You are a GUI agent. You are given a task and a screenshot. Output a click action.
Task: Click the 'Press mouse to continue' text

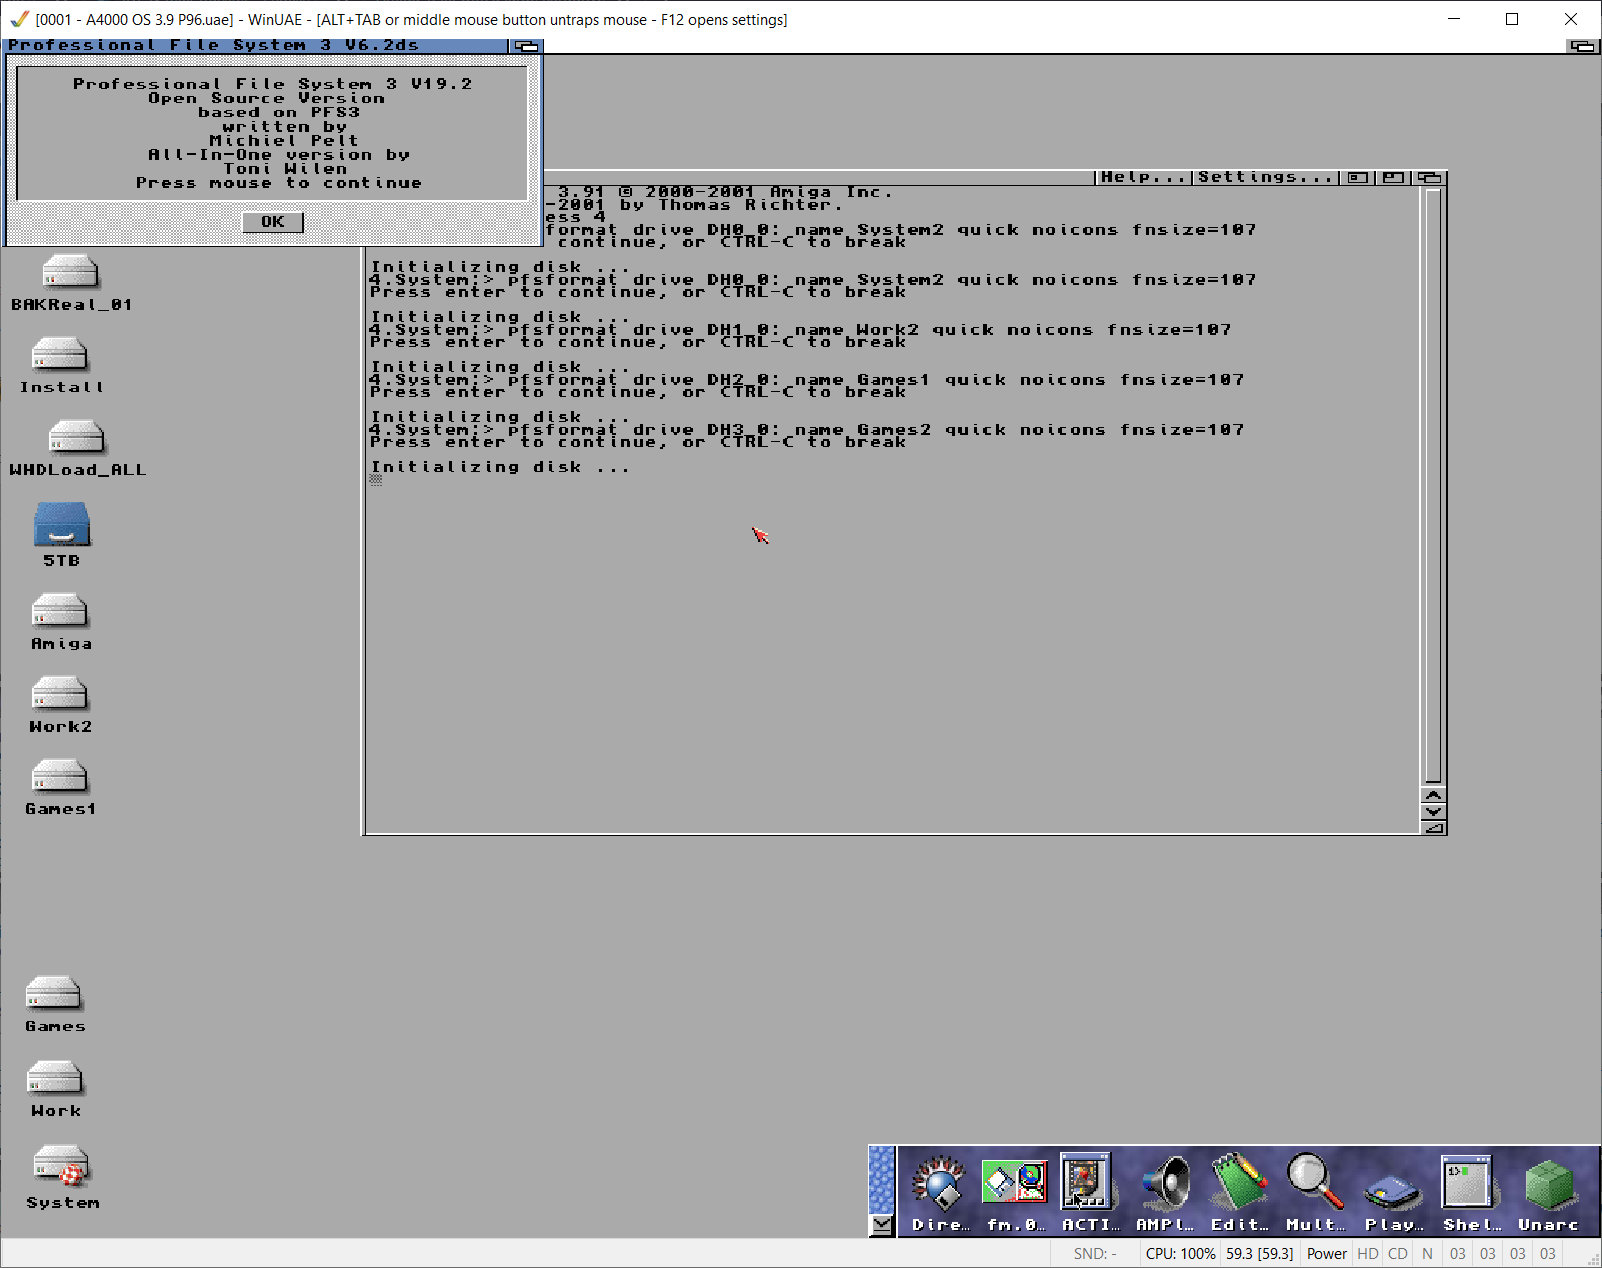(279, 183)
